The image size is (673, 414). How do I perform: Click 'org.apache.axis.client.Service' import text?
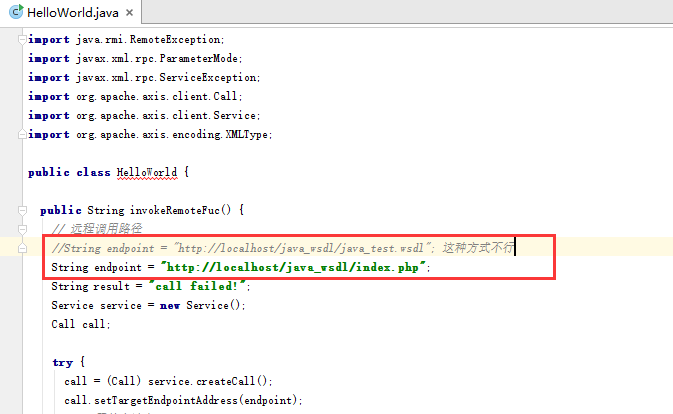tap(168, 115)
